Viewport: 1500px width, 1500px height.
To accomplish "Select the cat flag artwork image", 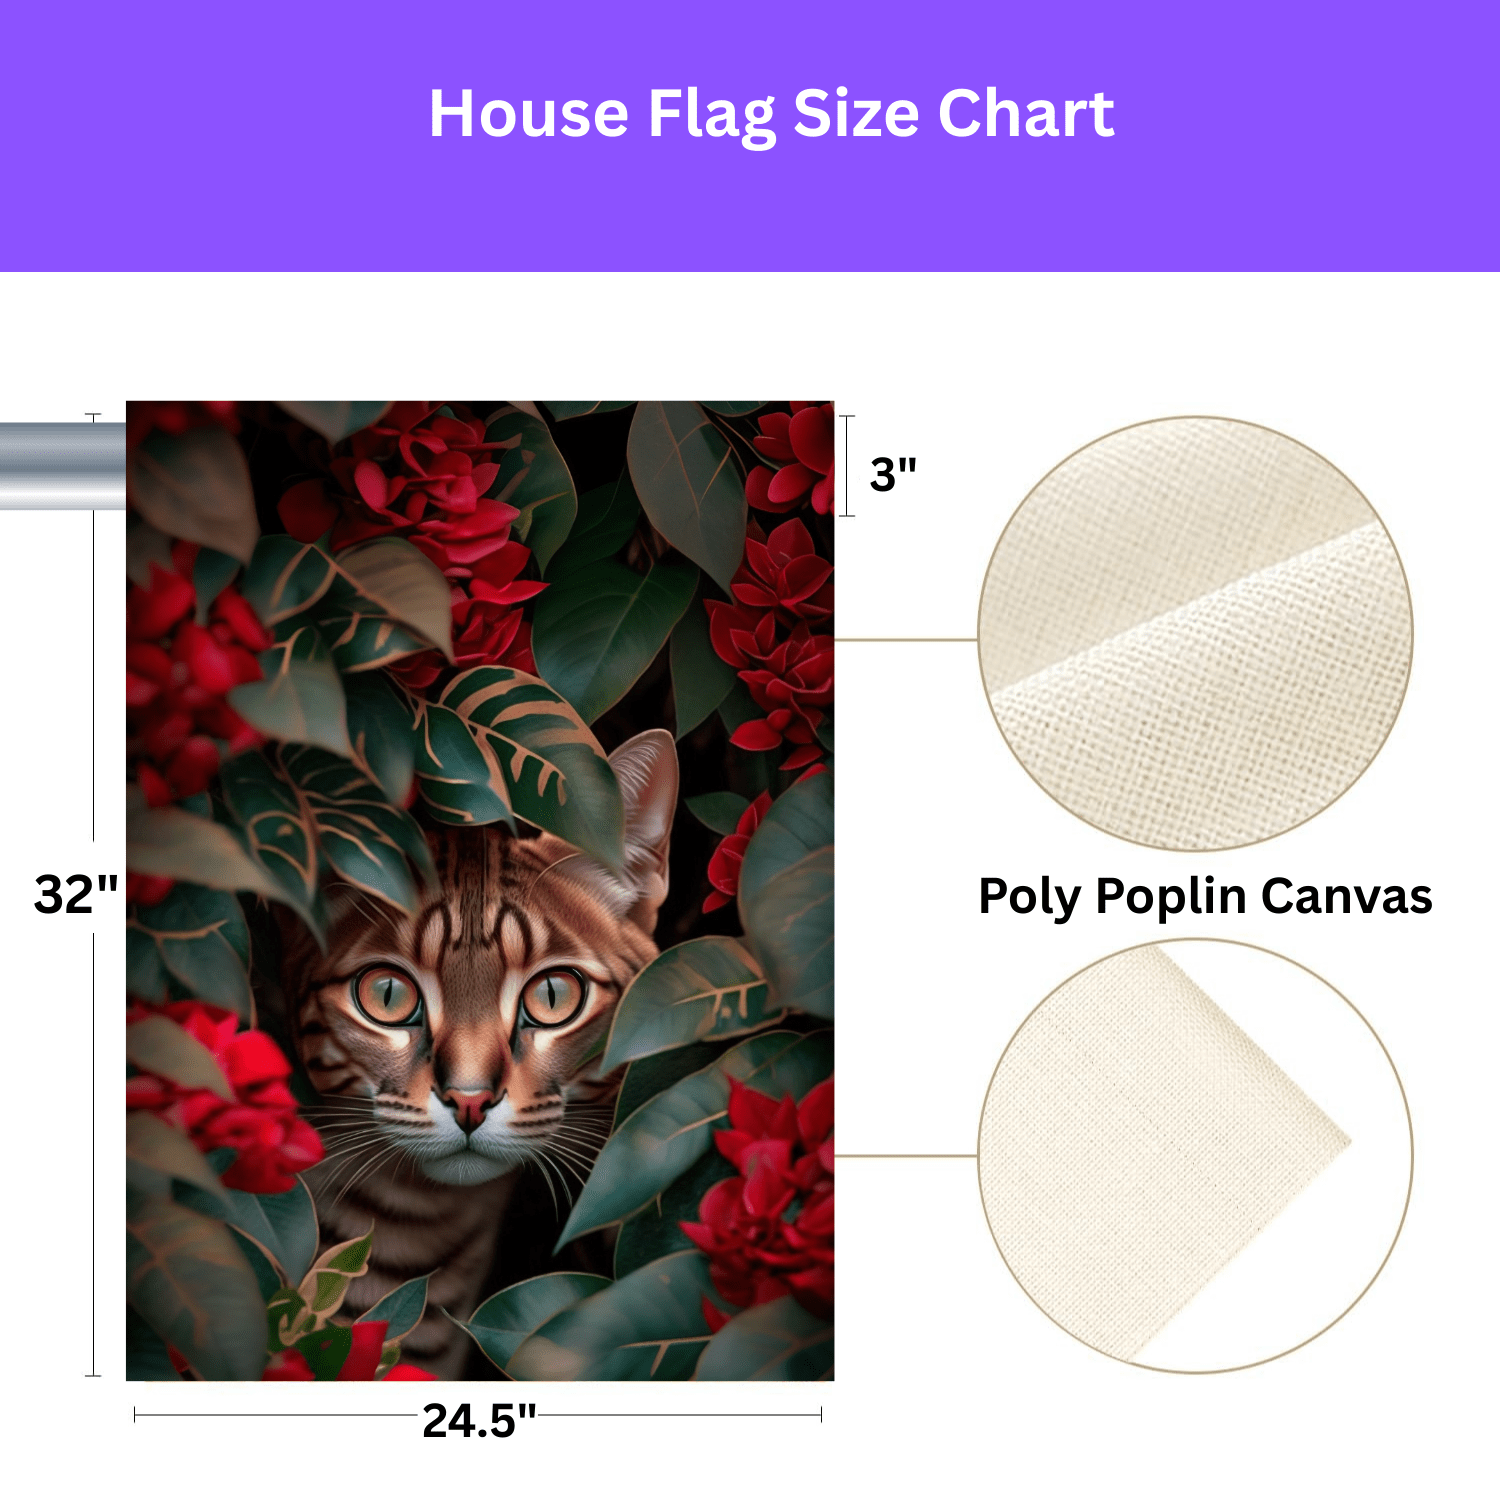I will 480,890.
